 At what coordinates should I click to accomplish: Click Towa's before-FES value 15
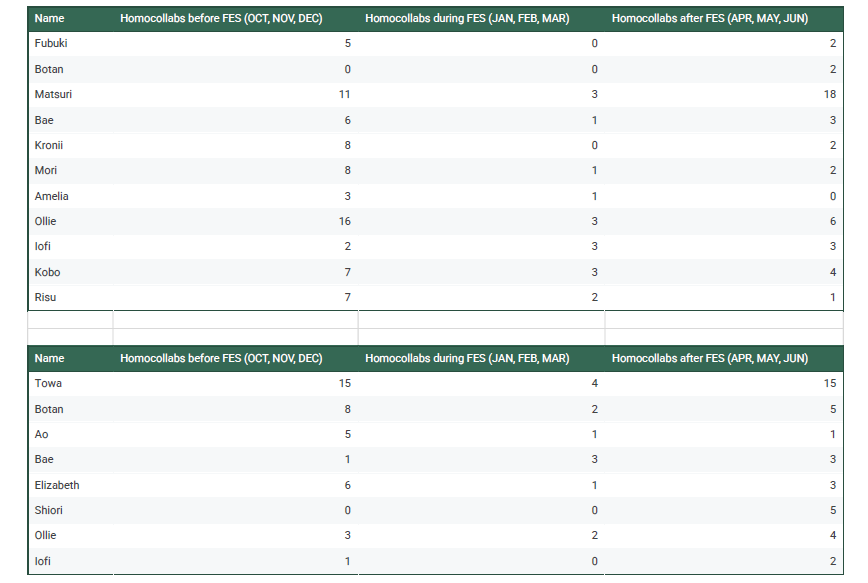345,383
